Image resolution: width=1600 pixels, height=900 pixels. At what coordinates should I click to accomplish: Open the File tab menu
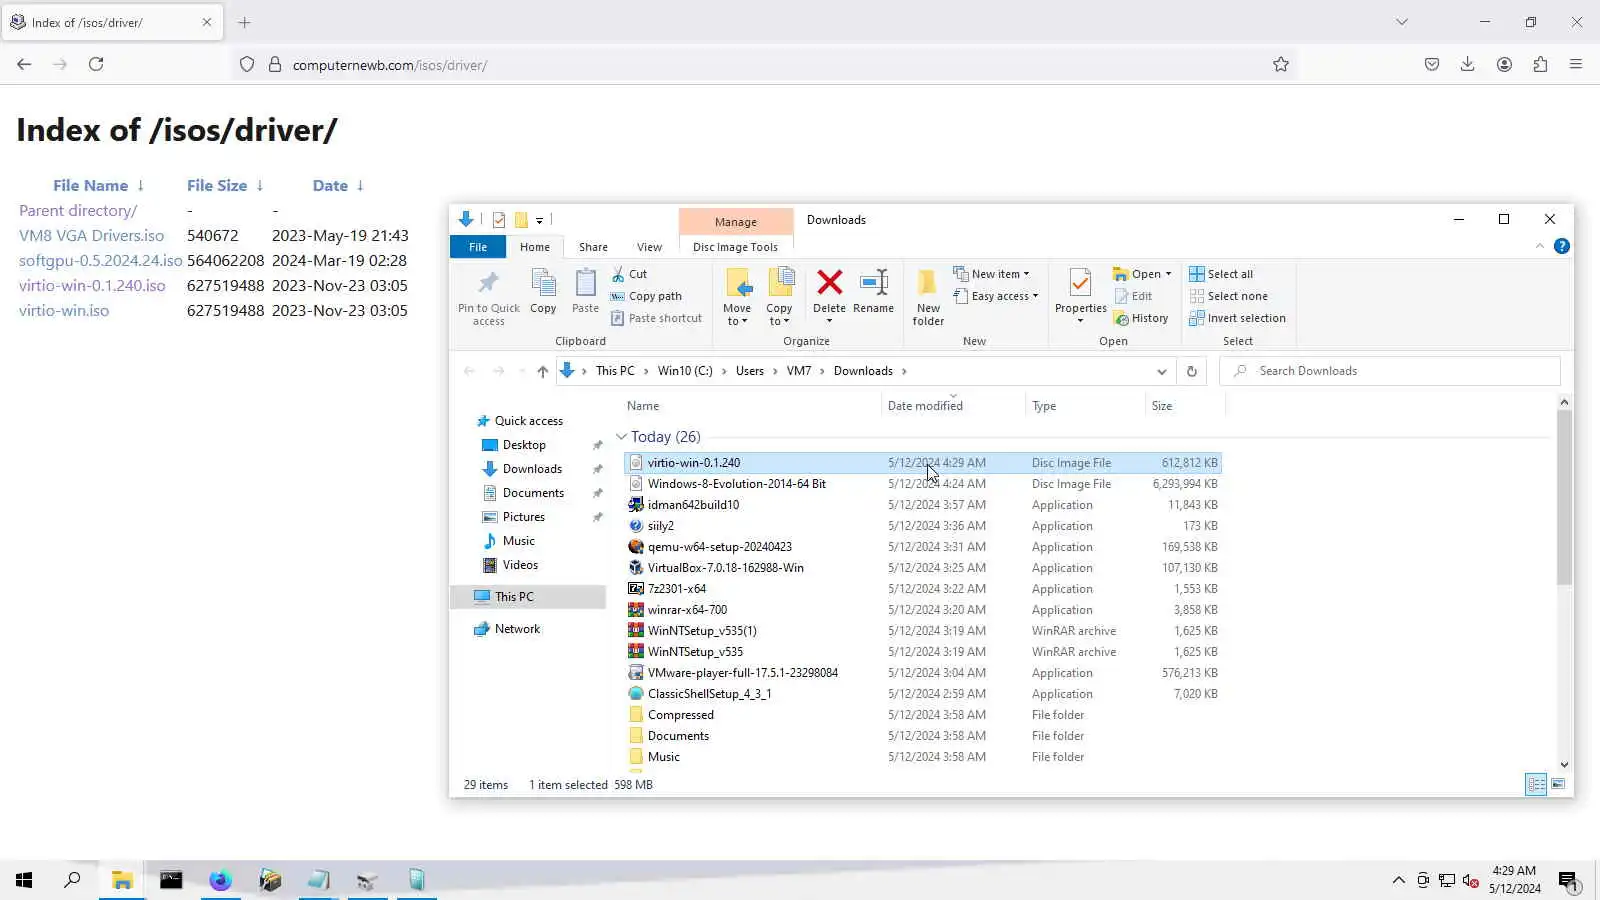(x=478, y=247)
